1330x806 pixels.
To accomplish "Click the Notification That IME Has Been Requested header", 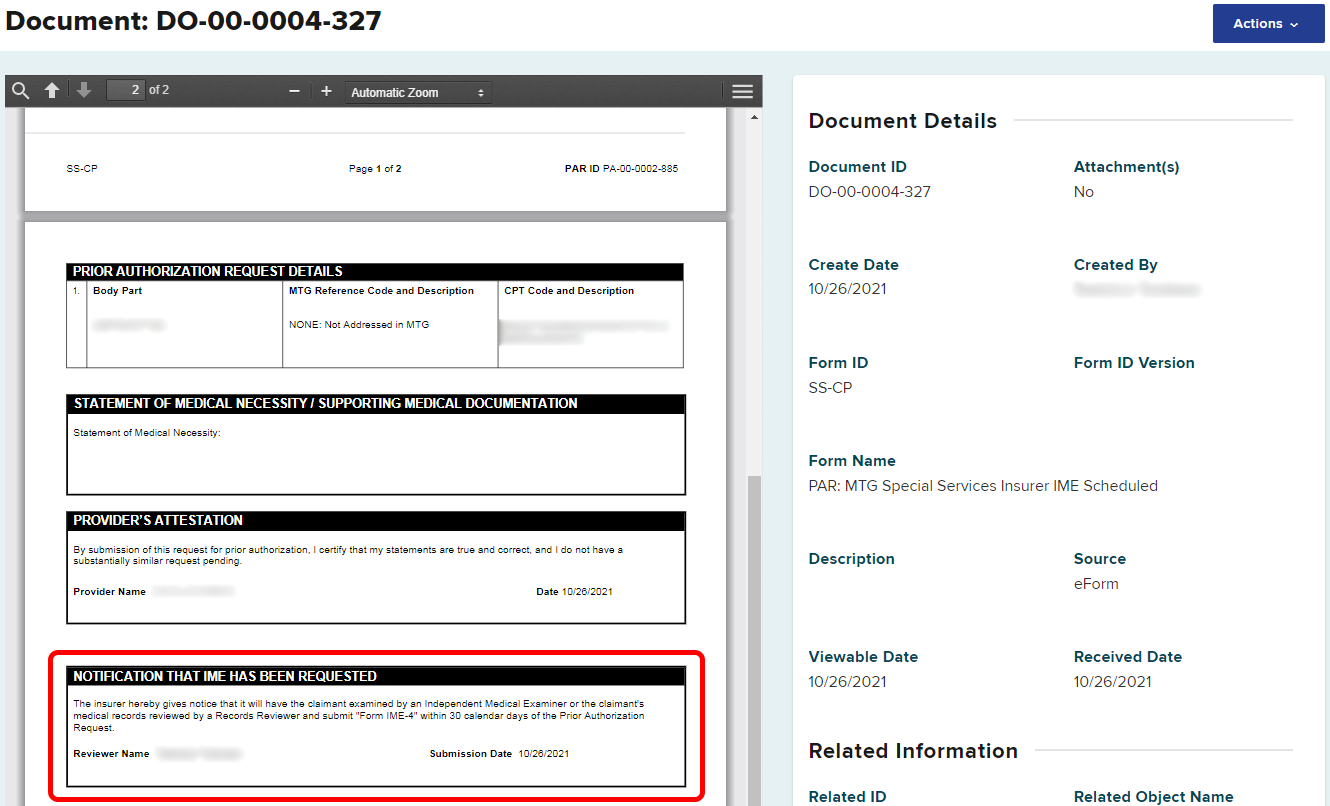I will tap(225, 676).
